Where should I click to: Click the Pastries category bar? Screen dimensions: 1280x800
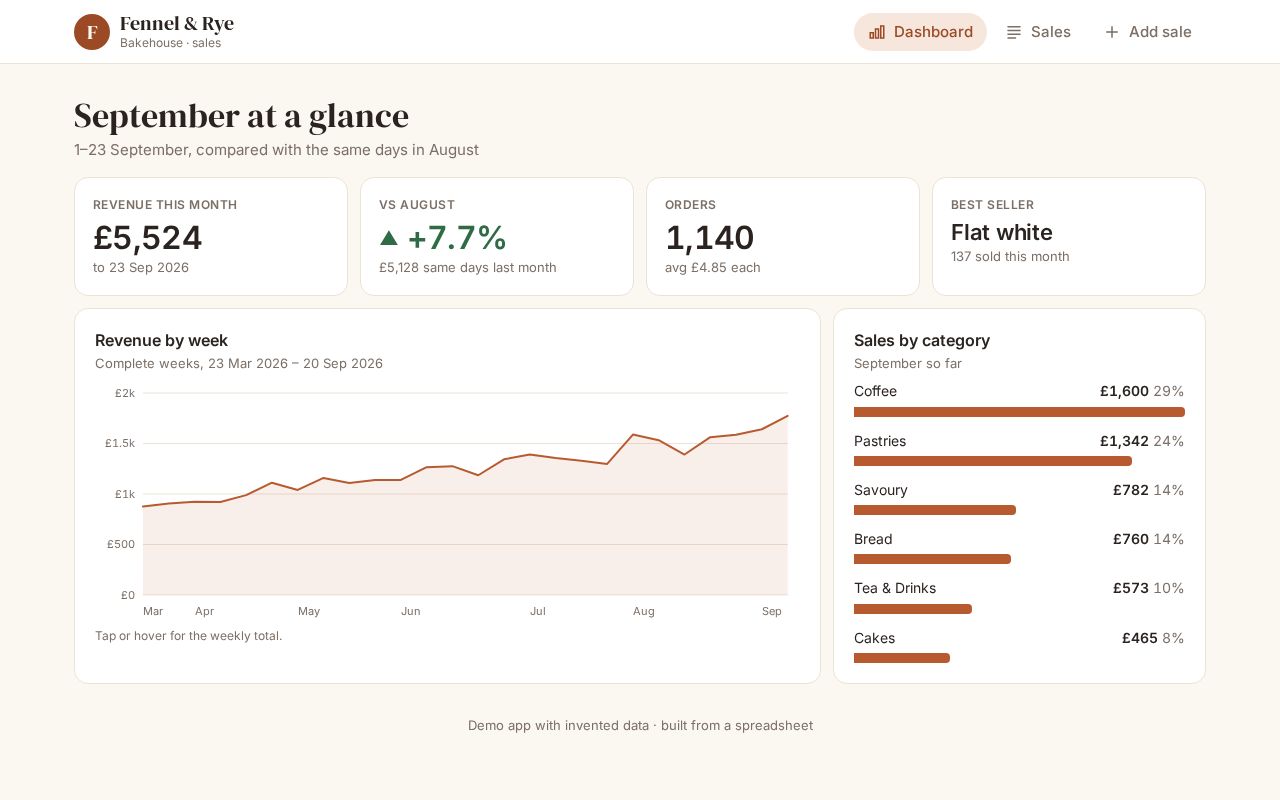(993, 461)
